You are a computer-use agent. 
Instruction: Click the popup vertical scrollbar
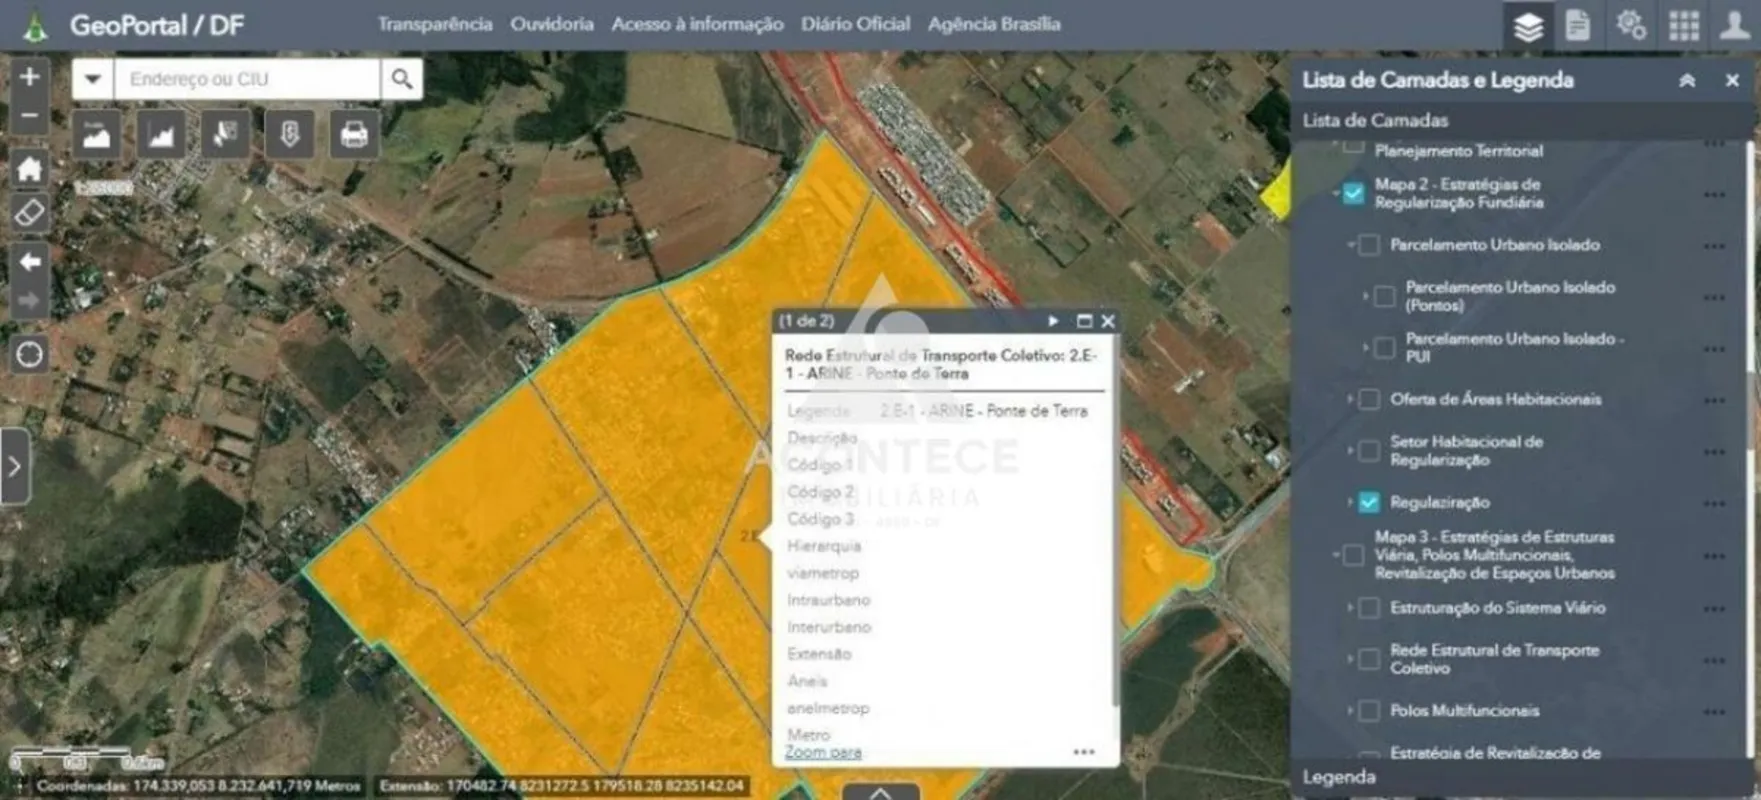pos(1115,520)
